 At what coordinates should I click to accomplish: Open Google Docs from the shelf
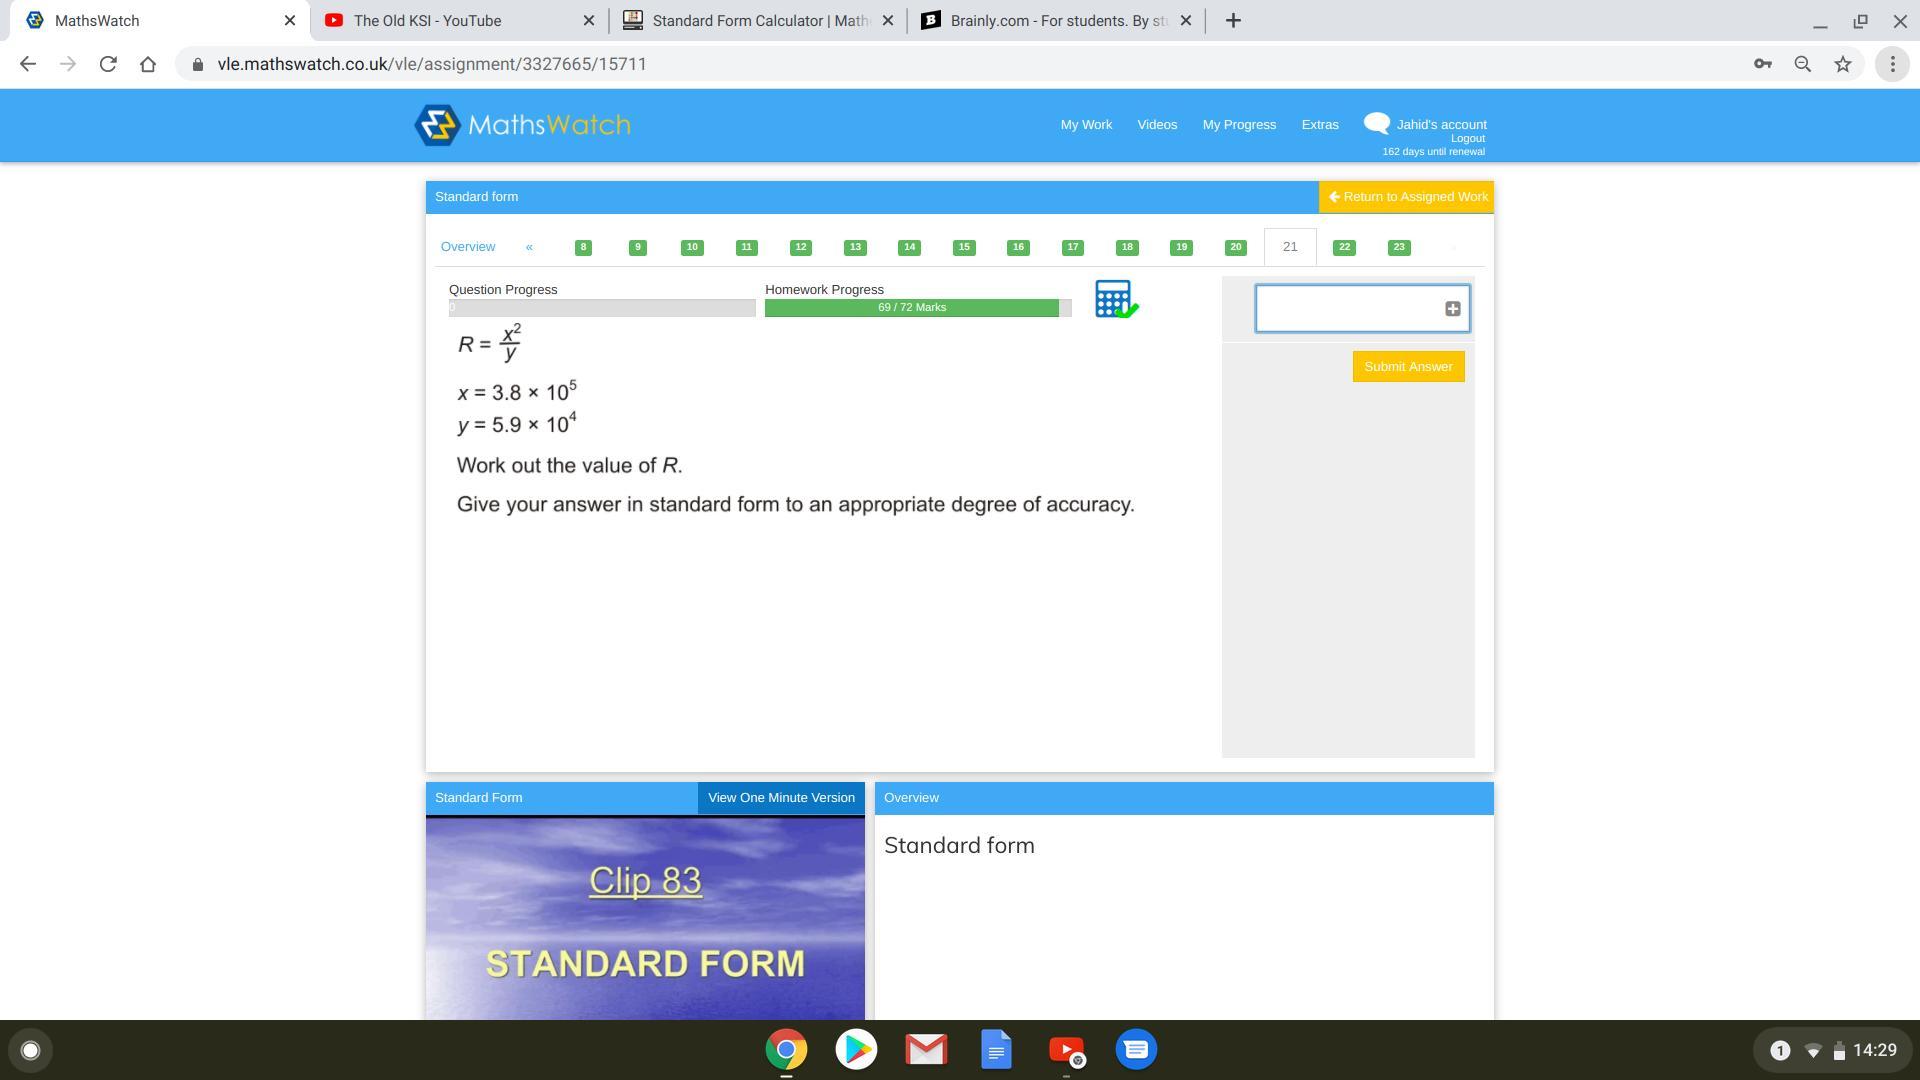point(996,1050)
